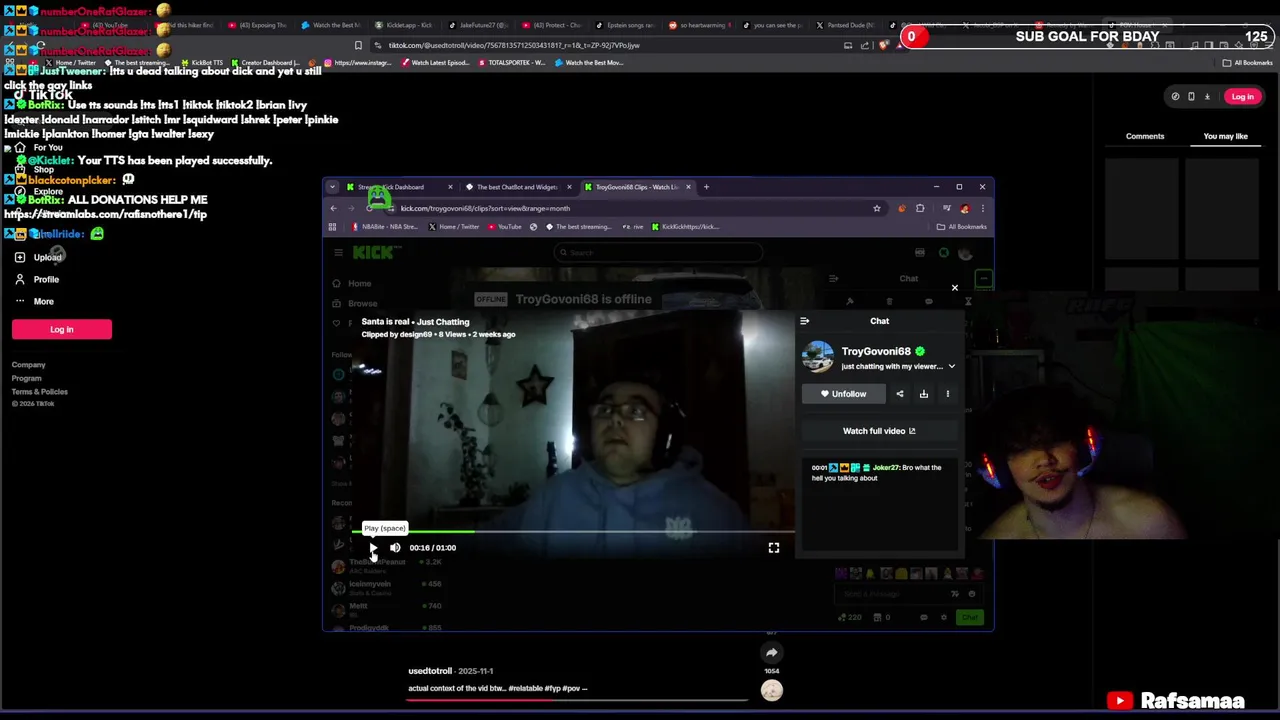Open the Kick sidebar hamburger menu
Image resolution: width=1280 pixels, height=720 pixels.
[339, 253]
